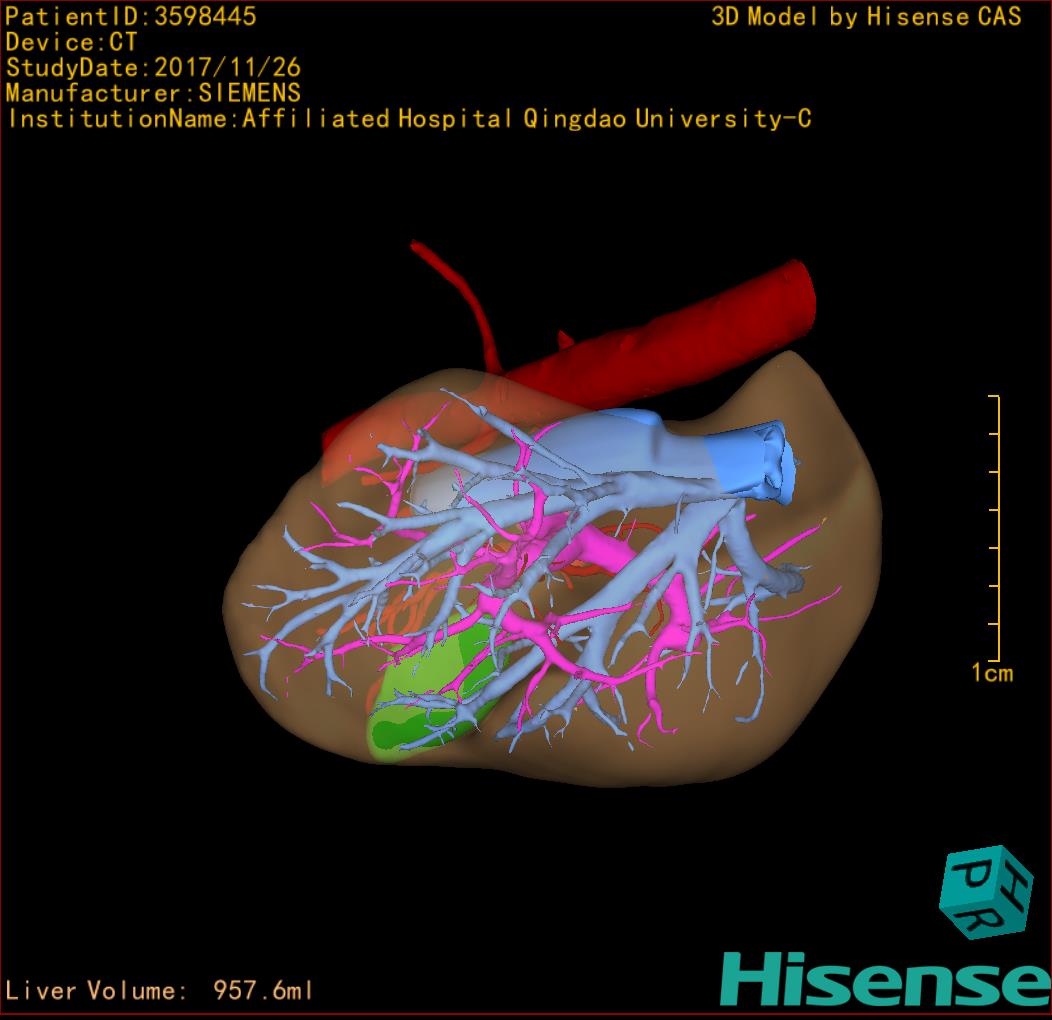Screen dimensions: 1052x1020
Task: Click the Liver Volume 957.6ml readout
Action: (x=159, y=990)
